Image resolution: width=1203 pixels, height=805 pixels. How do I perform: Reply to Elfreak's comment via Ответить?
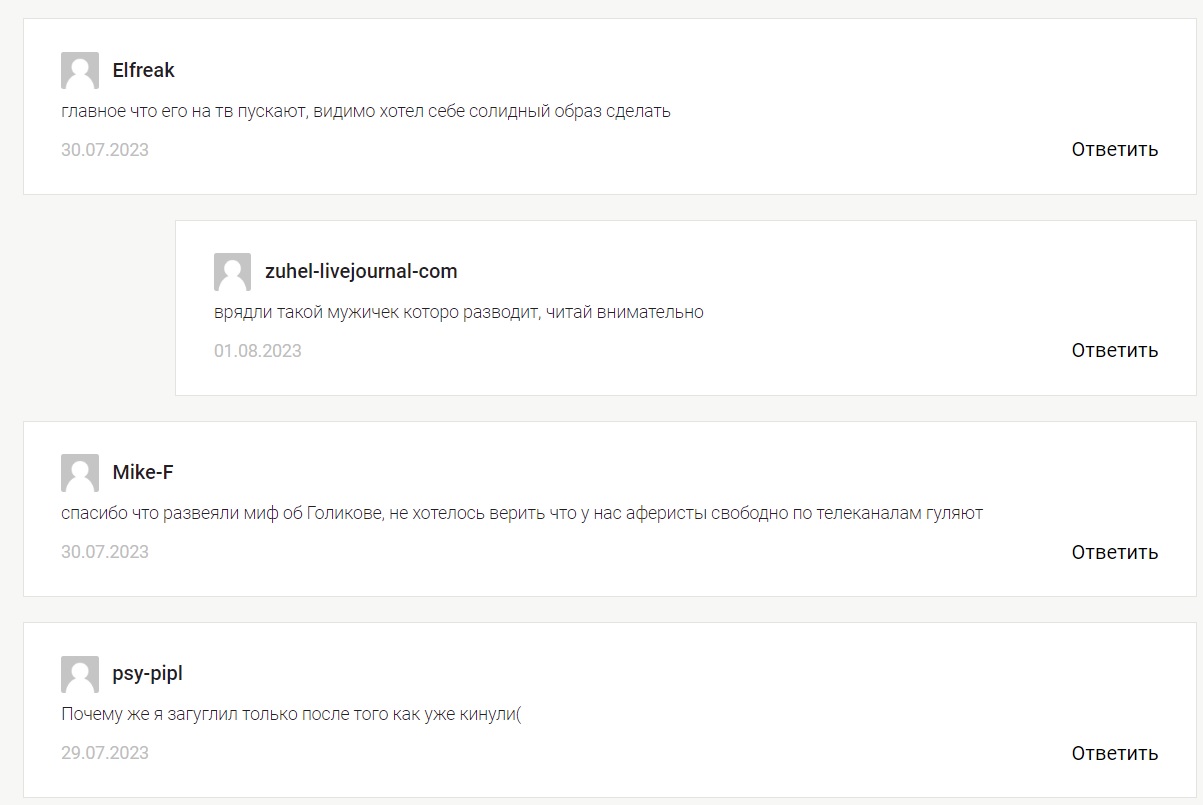[1115, 149]
